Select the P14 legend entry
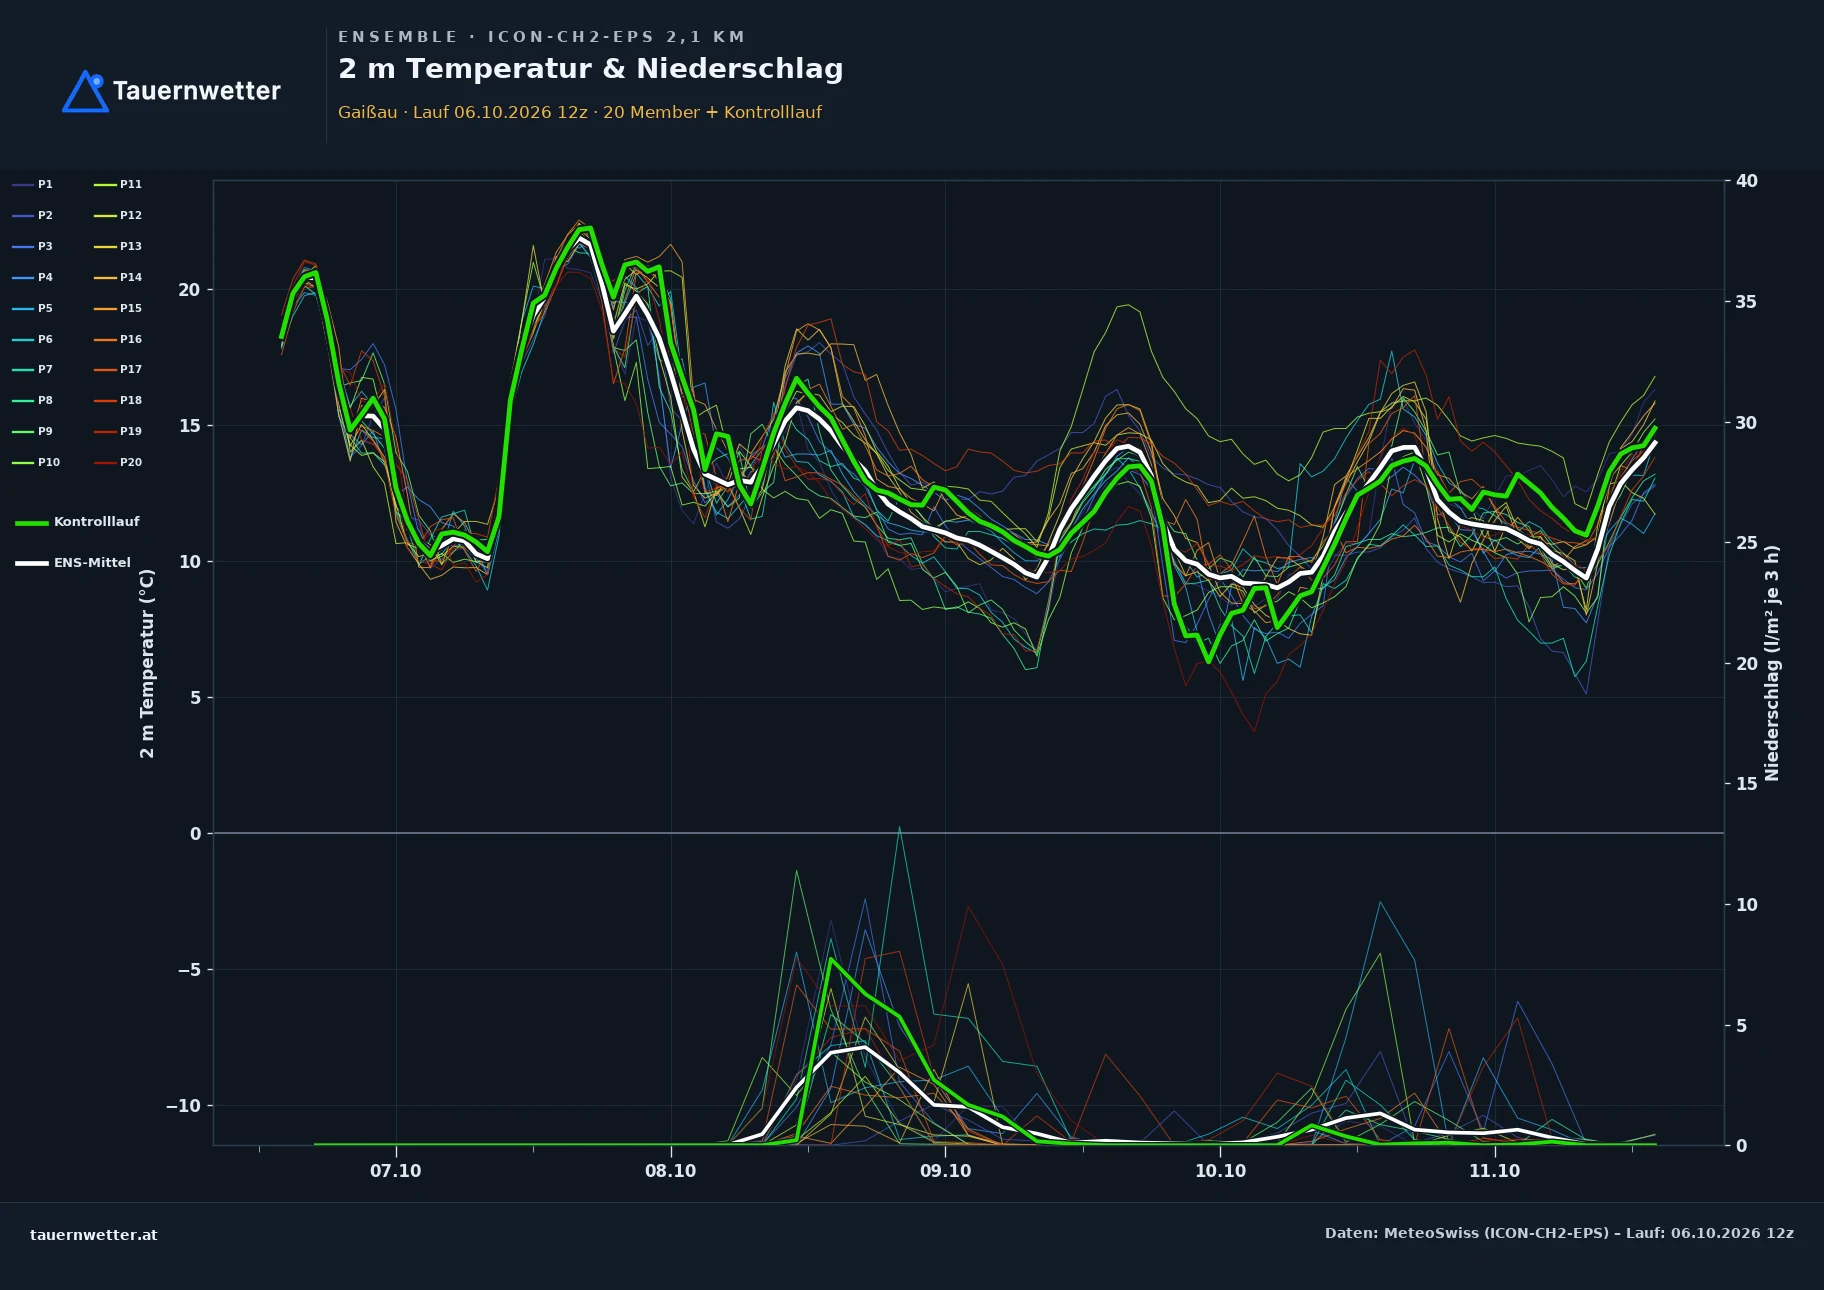Image resolution: width=1824 pixels, height=1290 pixels. click(118, 277)
